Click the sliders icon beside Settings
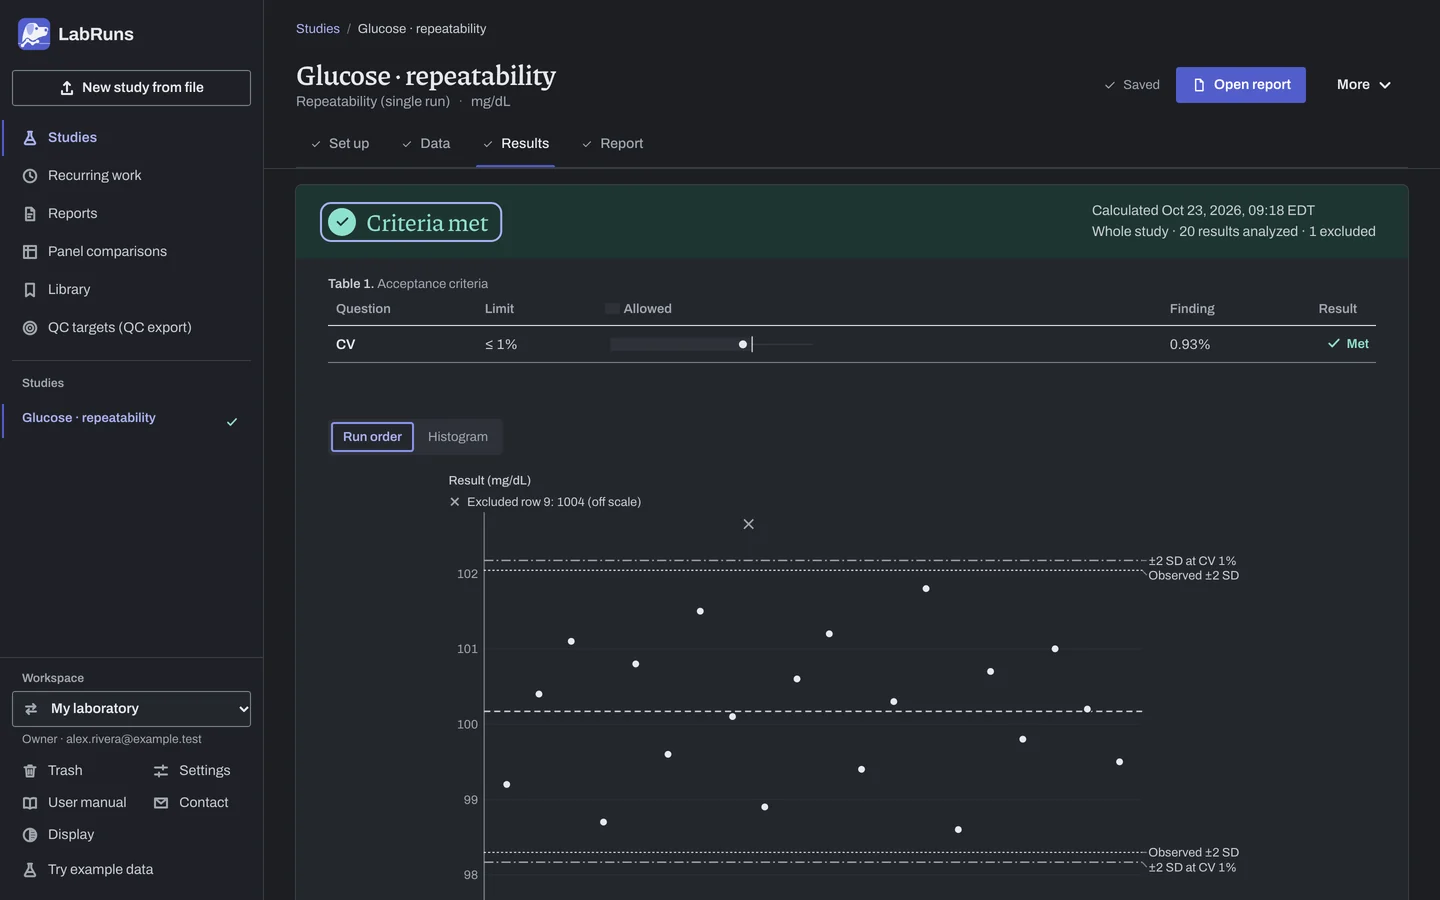This screenshot has width=1440, height=900. click(x=161, y=771)
